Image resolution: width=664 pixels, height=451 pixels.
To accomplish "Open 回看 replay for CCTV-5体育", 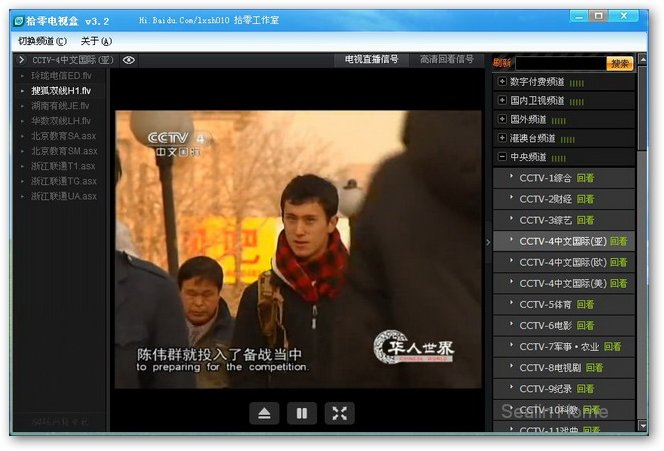I will pyautogui.click(x=585, y=304).
